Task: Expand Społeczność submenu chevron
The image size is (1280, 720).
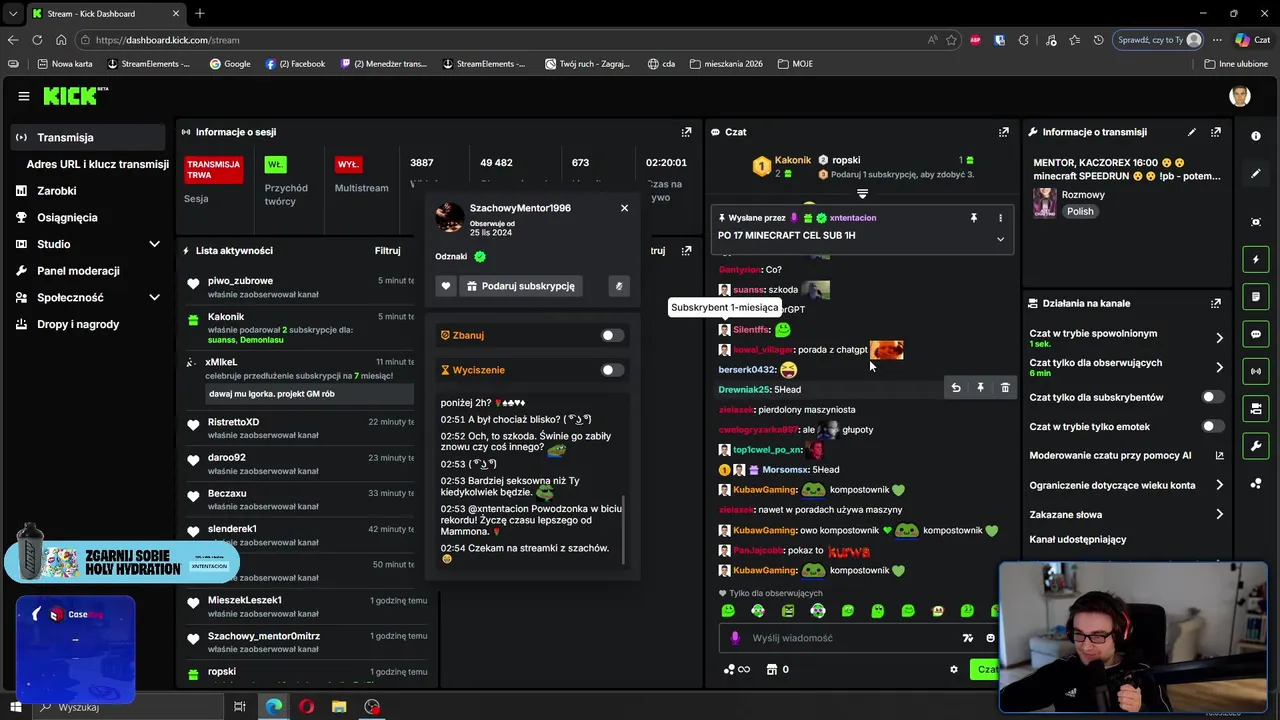Action: click(154, 297)
